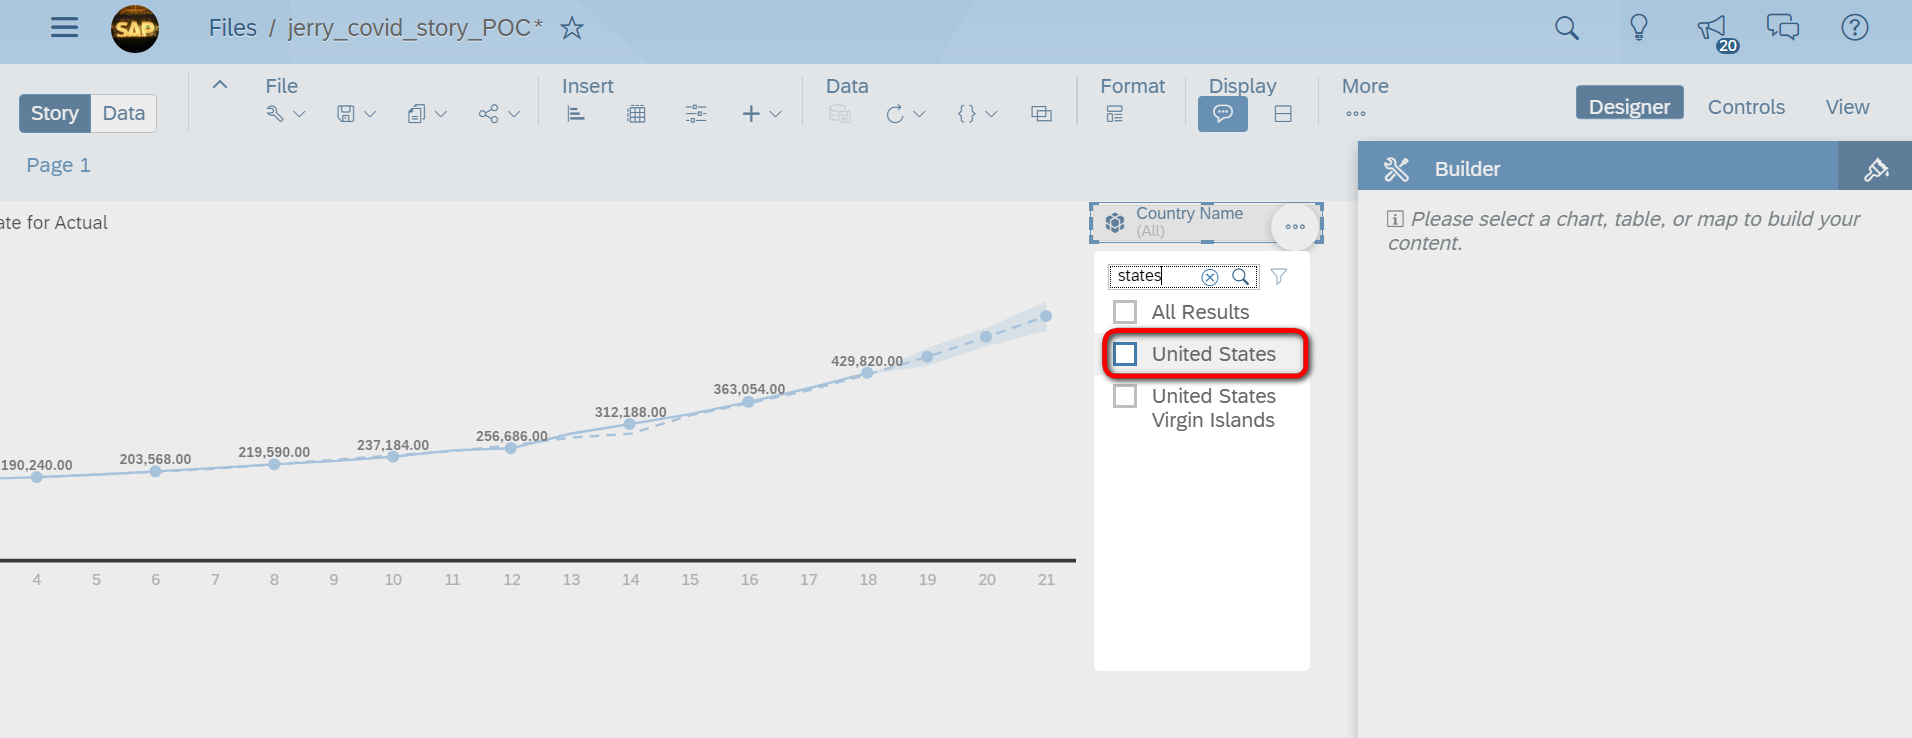This screenshot has width=1912, height=738.
Task: Open the Controls tab
Action: (x=1746, y=107)
